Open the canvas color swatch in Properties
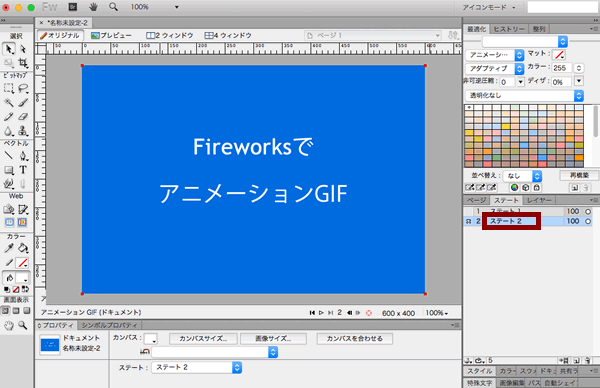 click(x=151, y=339)
